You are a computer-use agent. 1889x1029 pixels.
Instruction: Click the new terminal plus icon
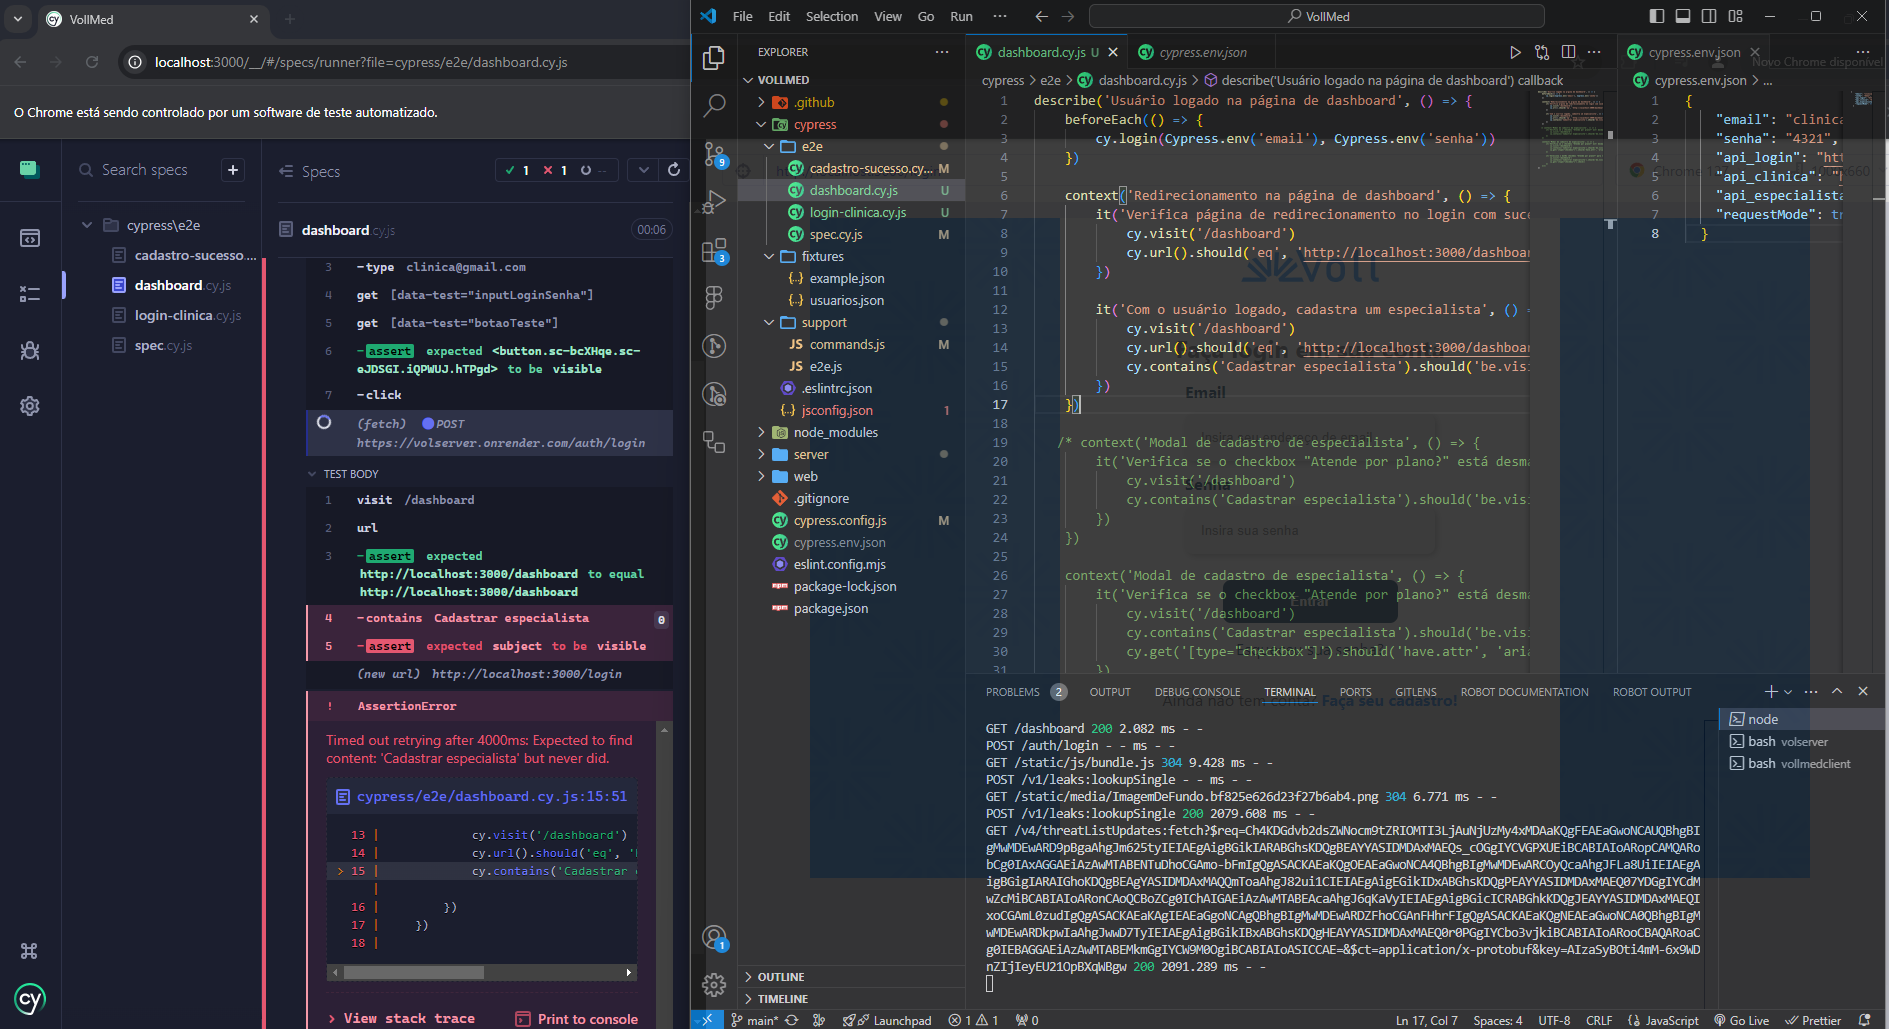click(1770, 691)
